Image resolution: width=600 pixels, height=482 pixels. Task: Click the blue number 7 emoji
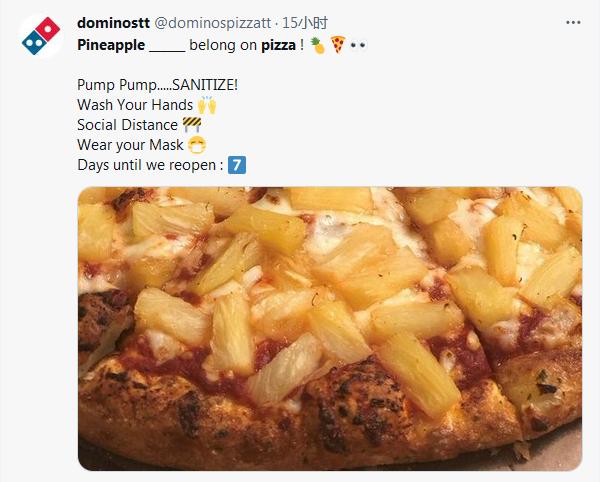(237, 164)
